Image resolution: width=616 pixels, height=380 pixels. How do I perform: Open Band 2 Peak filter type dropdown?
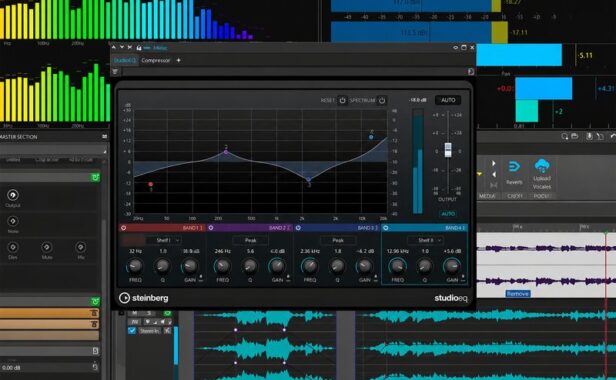tap(251, 240)
